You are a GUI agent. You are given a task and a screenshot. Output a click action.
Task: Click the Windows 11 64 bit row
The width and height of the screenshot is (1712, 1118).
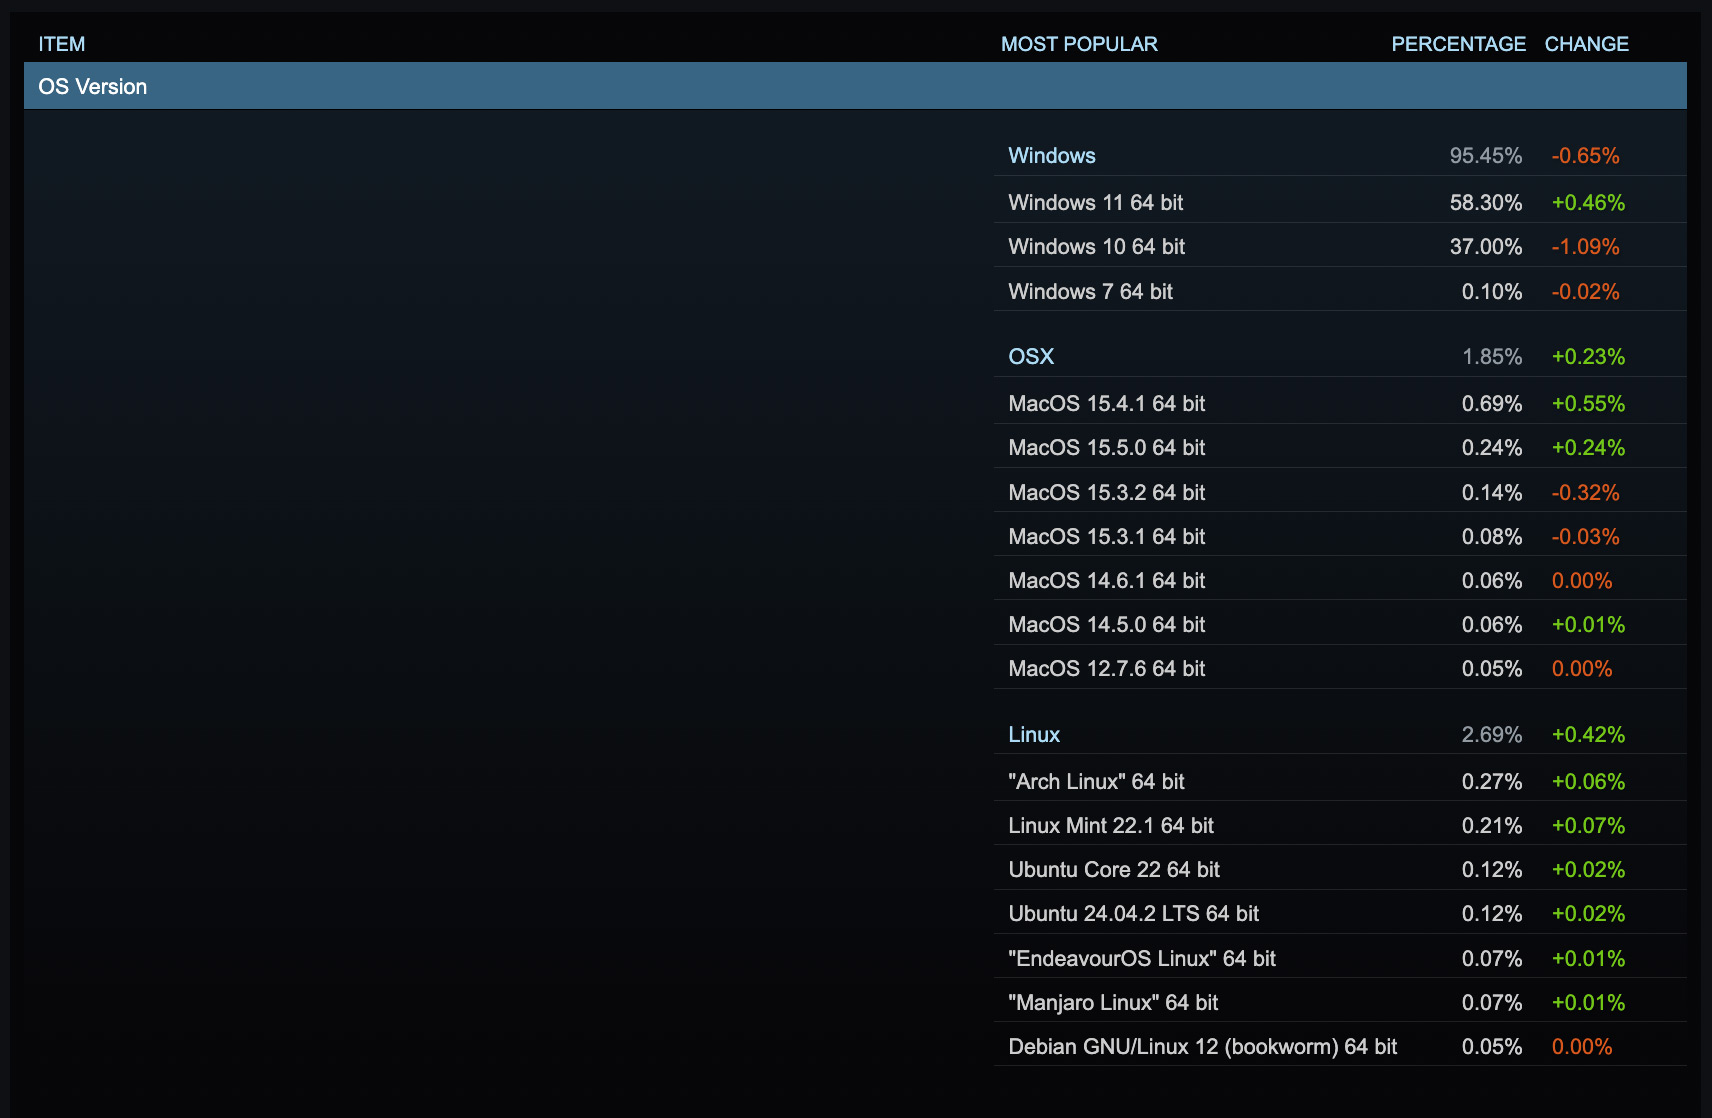pos(1340,203)
